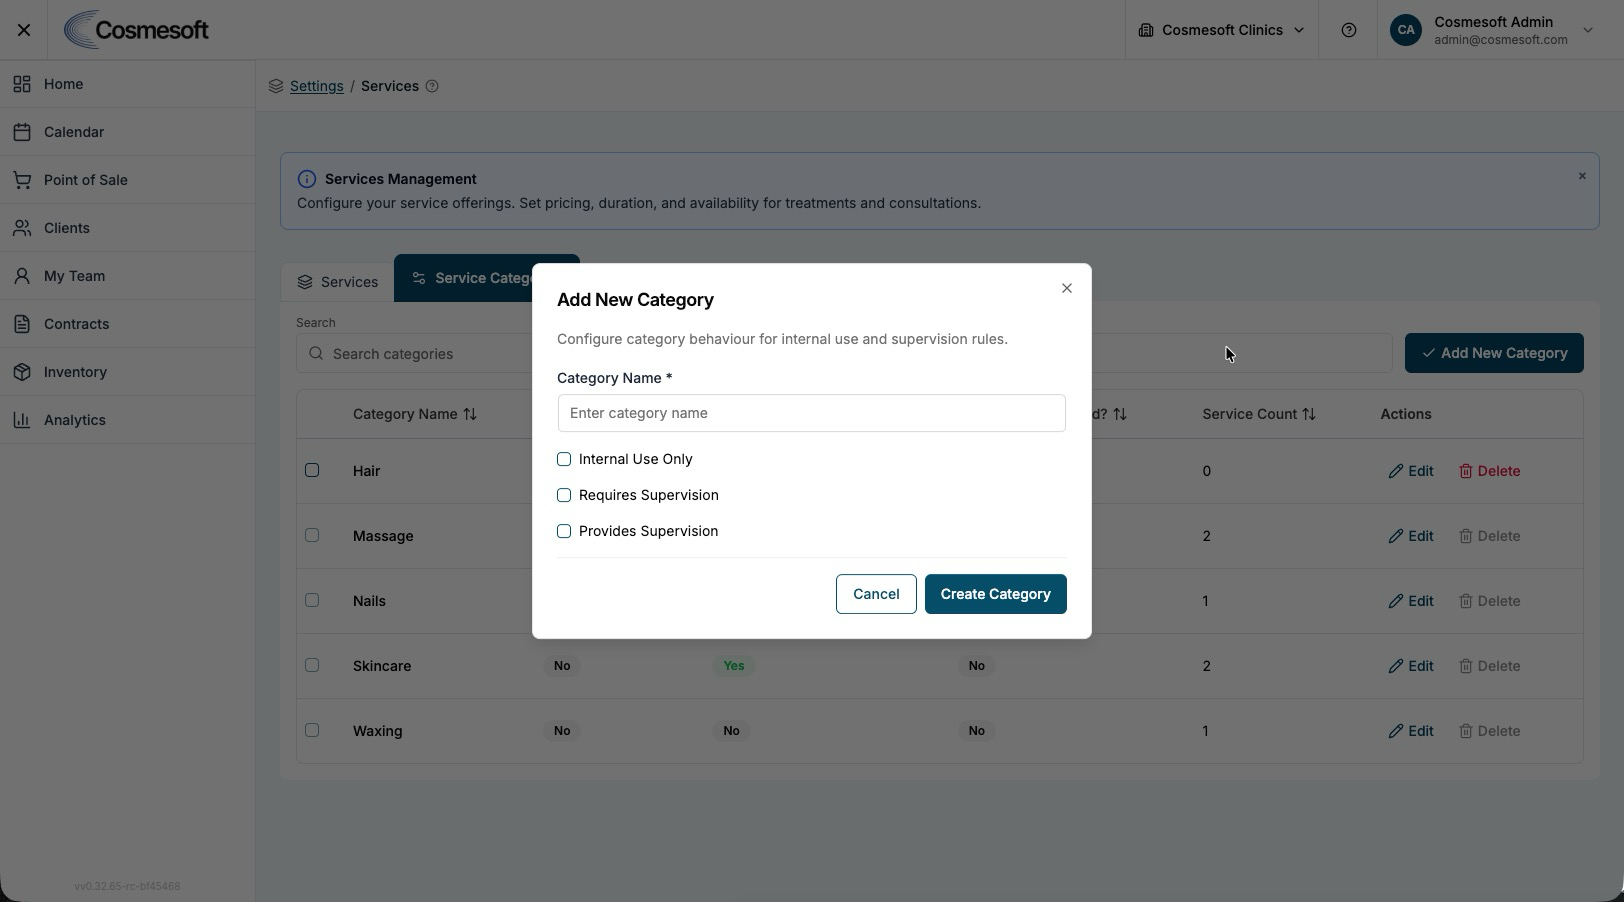This screenshot has height=902, width=1624.
Task: Expand the Cosmesoft Clinics location dropdown
Action: point(1221,30)
